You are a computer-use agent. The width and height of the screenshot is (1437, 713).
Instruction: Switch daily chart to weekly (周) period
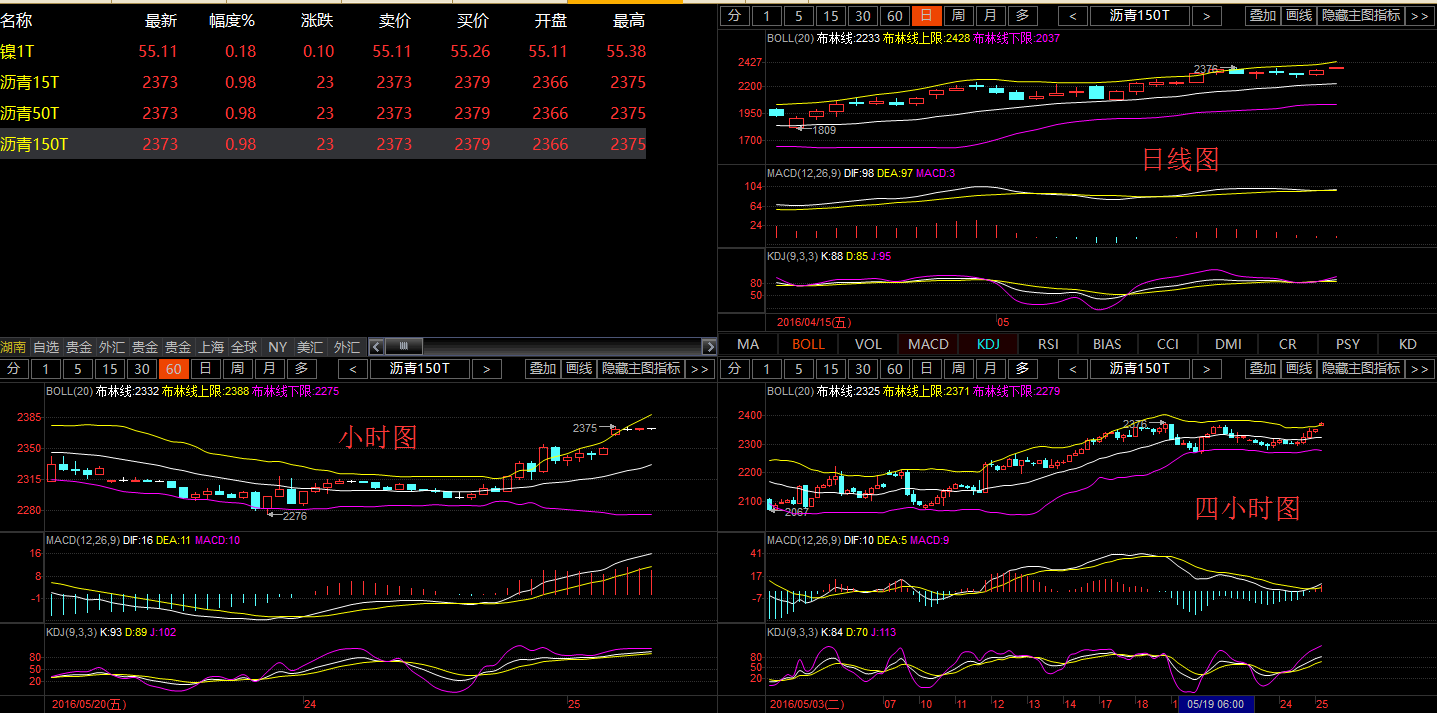[x=958, y=15]
